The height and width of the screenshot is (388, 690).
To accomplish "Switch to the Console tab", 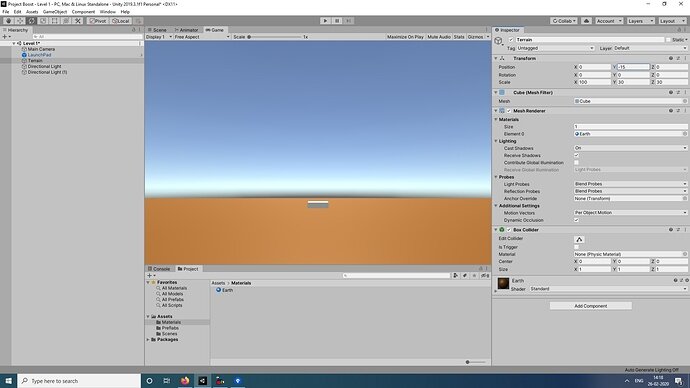I will [159, 269].
